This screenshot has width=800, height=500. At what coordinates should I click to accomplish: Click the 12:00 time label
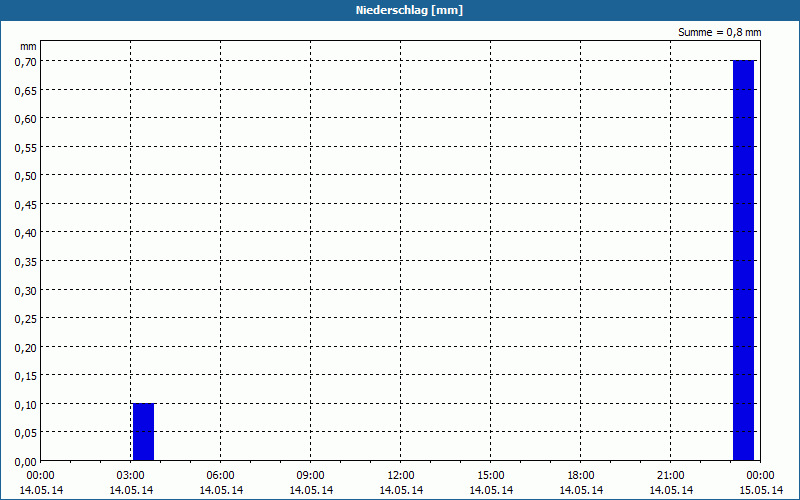(x=401, y=476)
